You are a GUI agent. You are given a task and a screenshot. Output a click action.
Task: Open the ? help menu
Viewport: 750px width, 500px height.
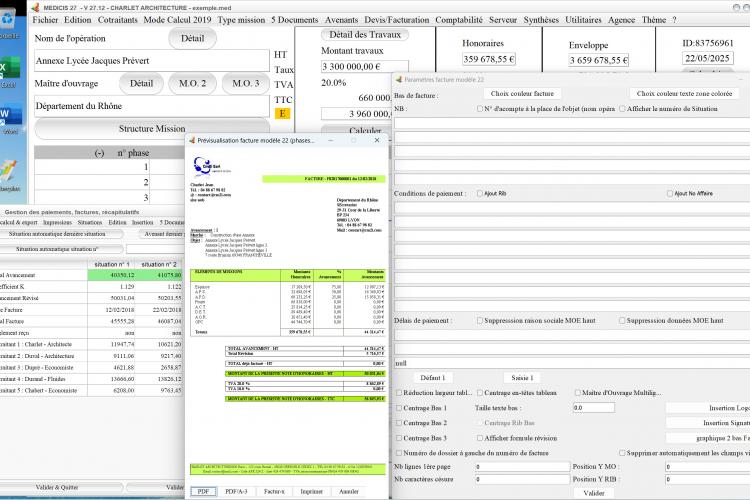coord(674,20)
